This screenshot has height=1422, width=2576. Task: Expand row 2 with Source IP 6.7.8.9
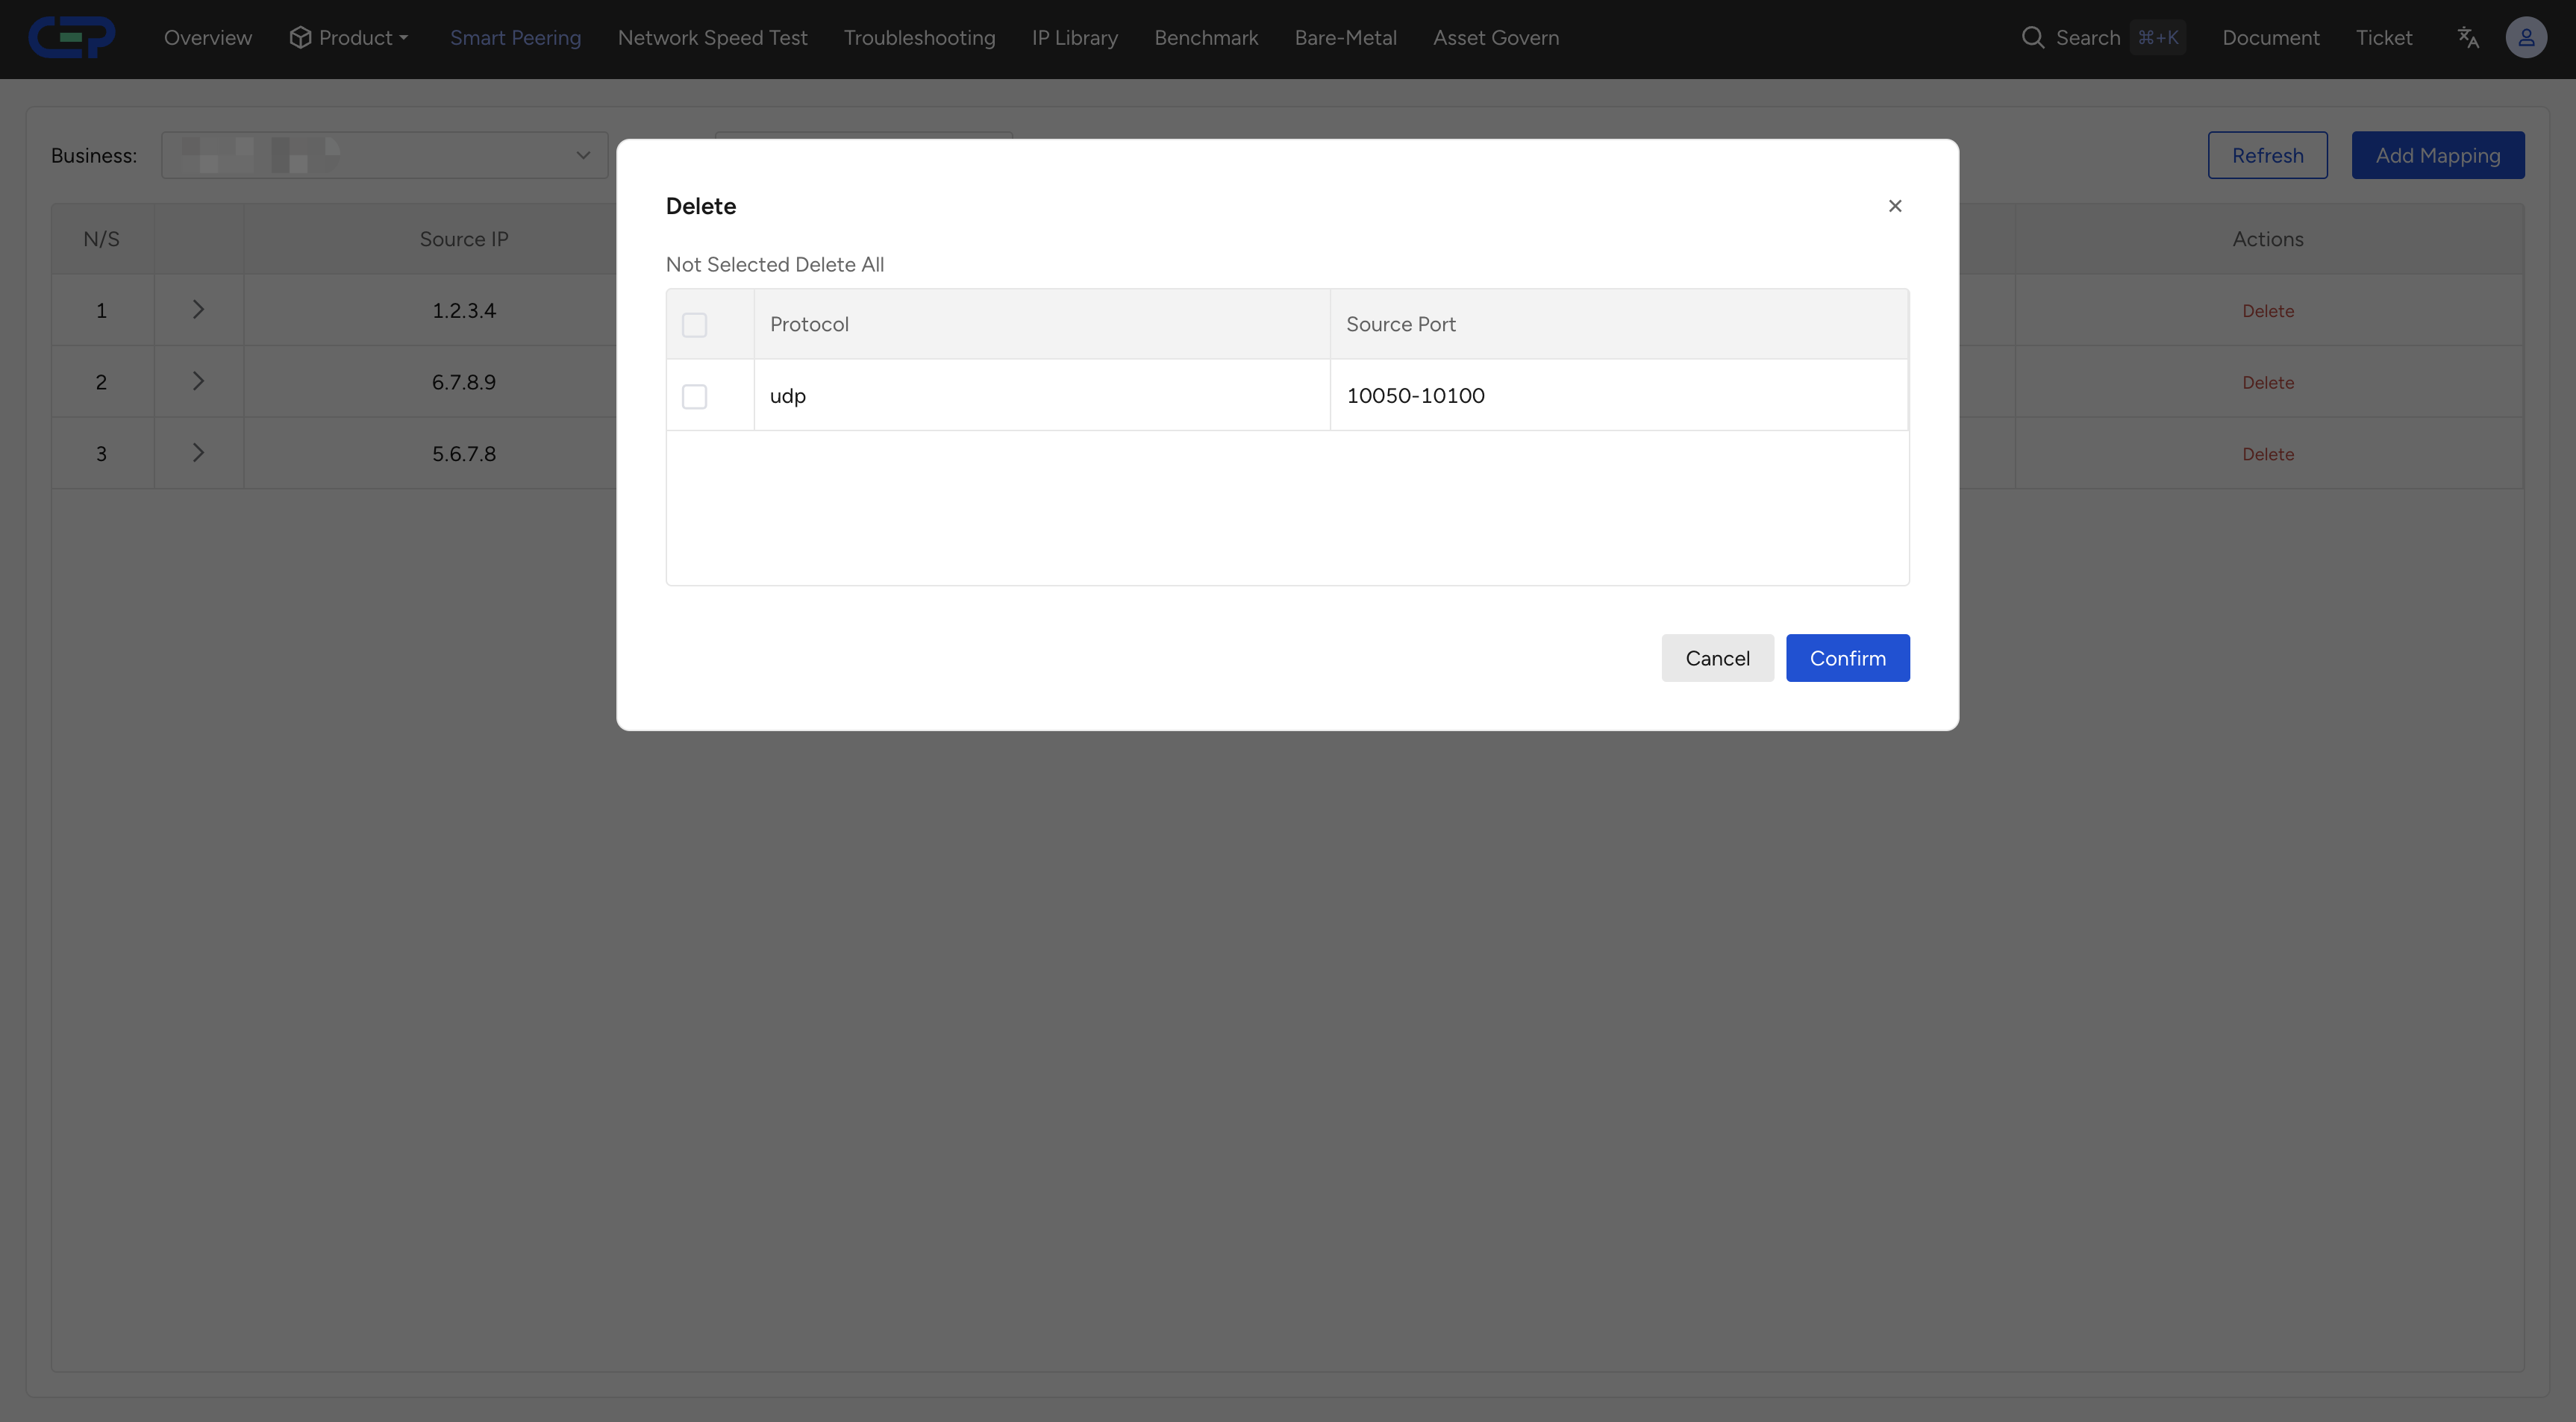(x=198, y=381)
